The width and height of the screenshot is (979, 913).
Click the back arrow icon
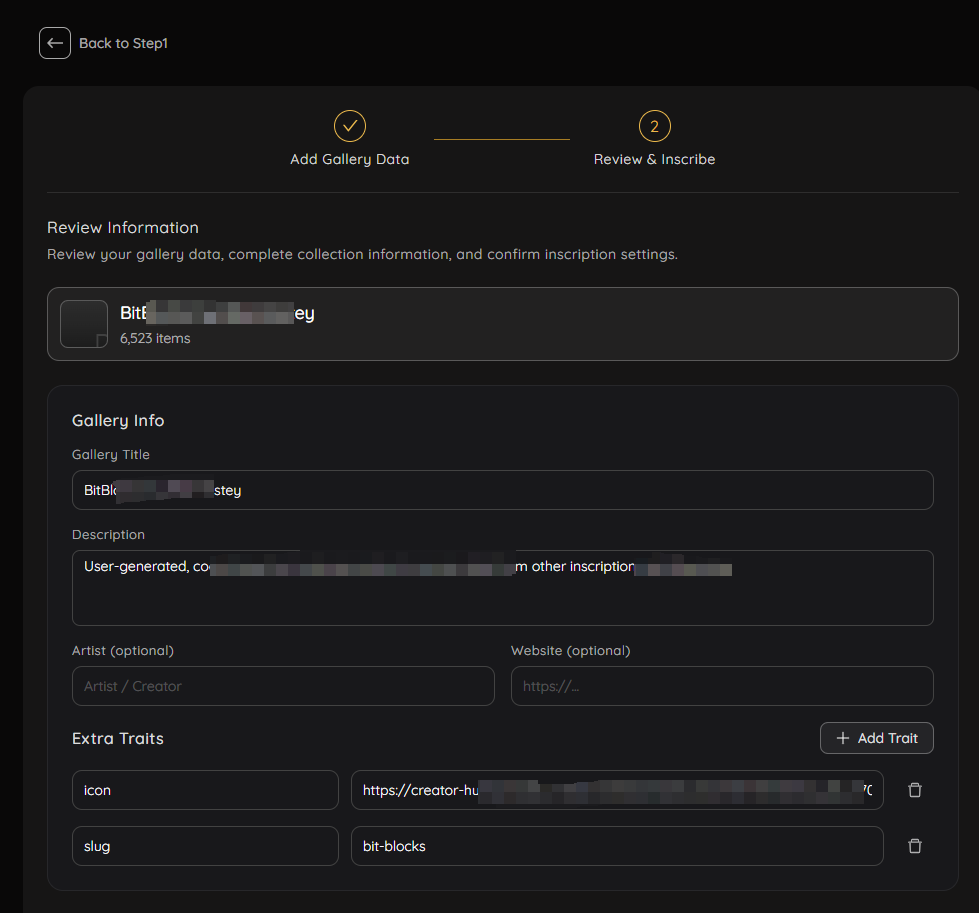pos(55,43)
